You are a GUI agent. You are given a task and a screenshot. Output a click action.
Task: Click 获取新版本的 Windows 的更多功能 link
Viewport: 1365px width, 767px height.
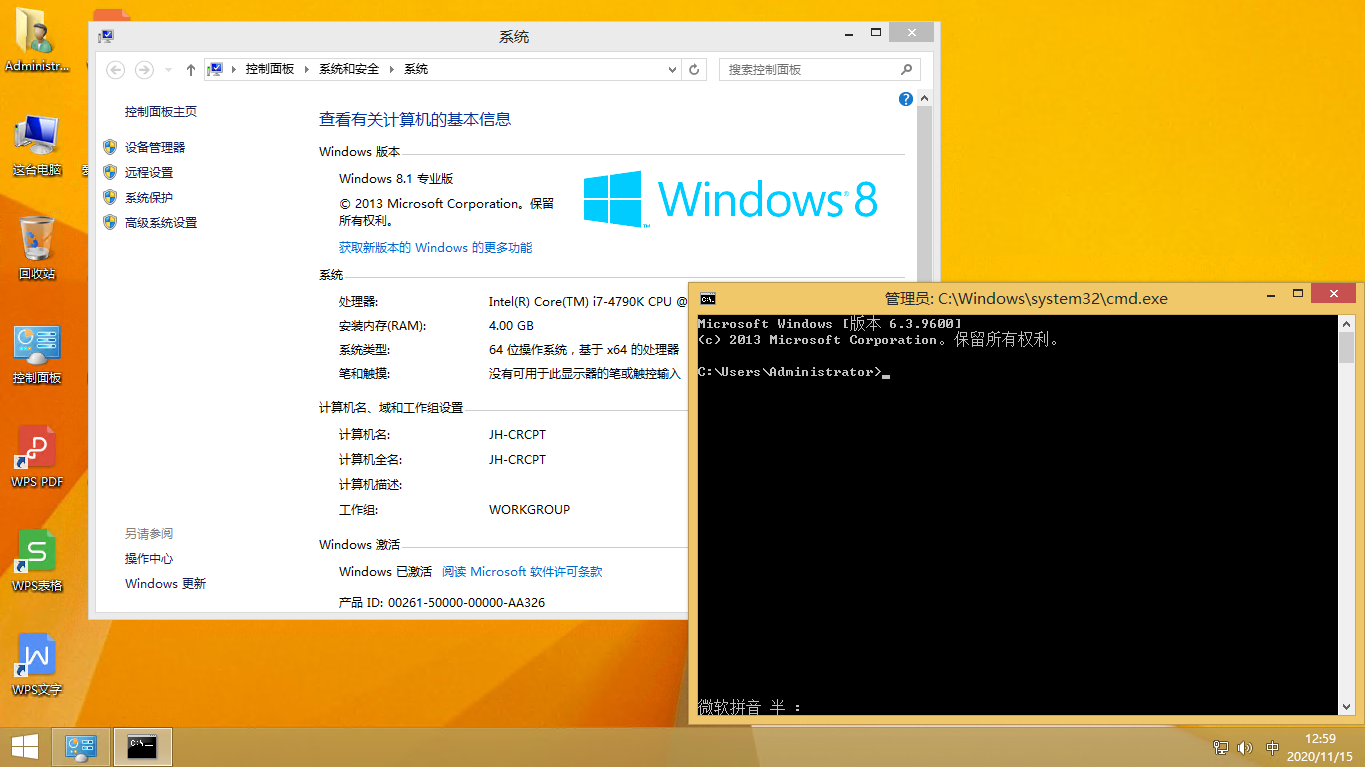pos(435,247)
